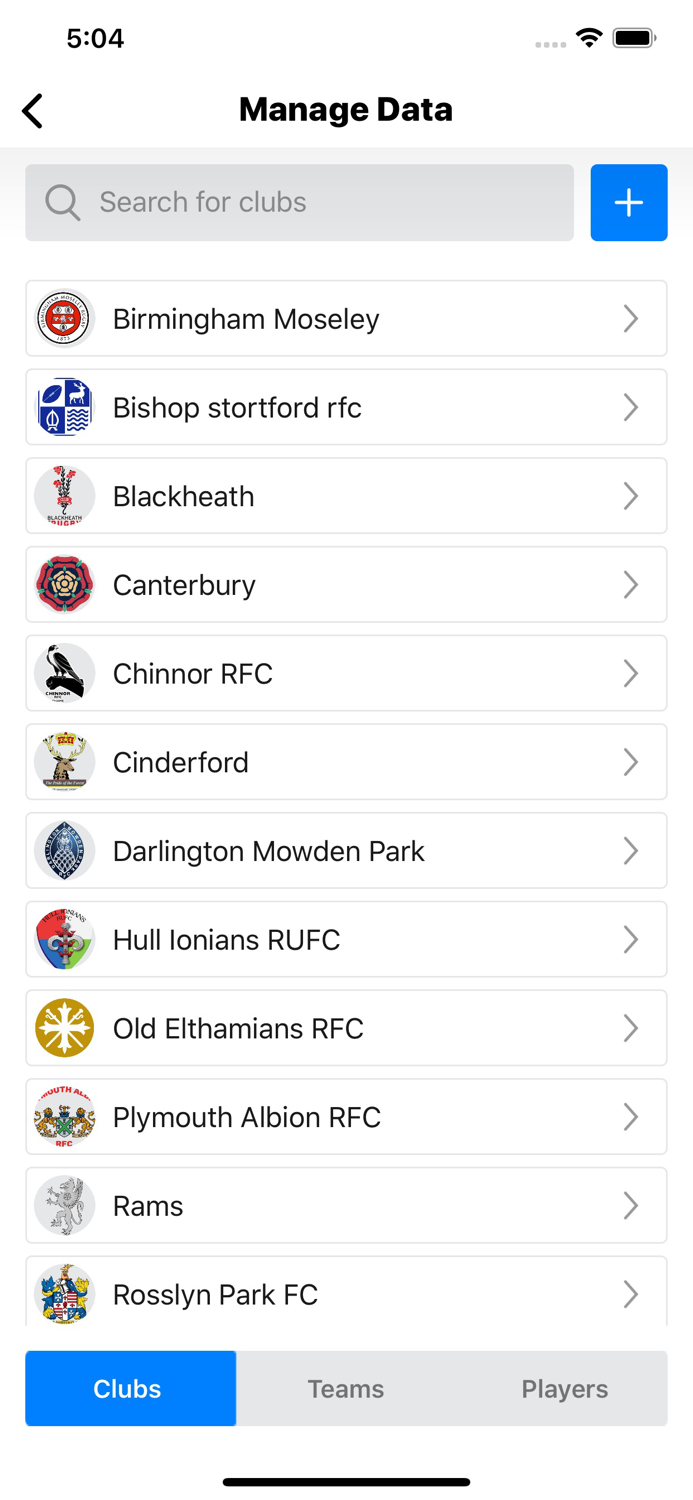The height and width of the screenshot is (1500, 693).
Task: Click the Chinnor RFC kite logo
Action: pyautogui.click(x=64, y=673)
